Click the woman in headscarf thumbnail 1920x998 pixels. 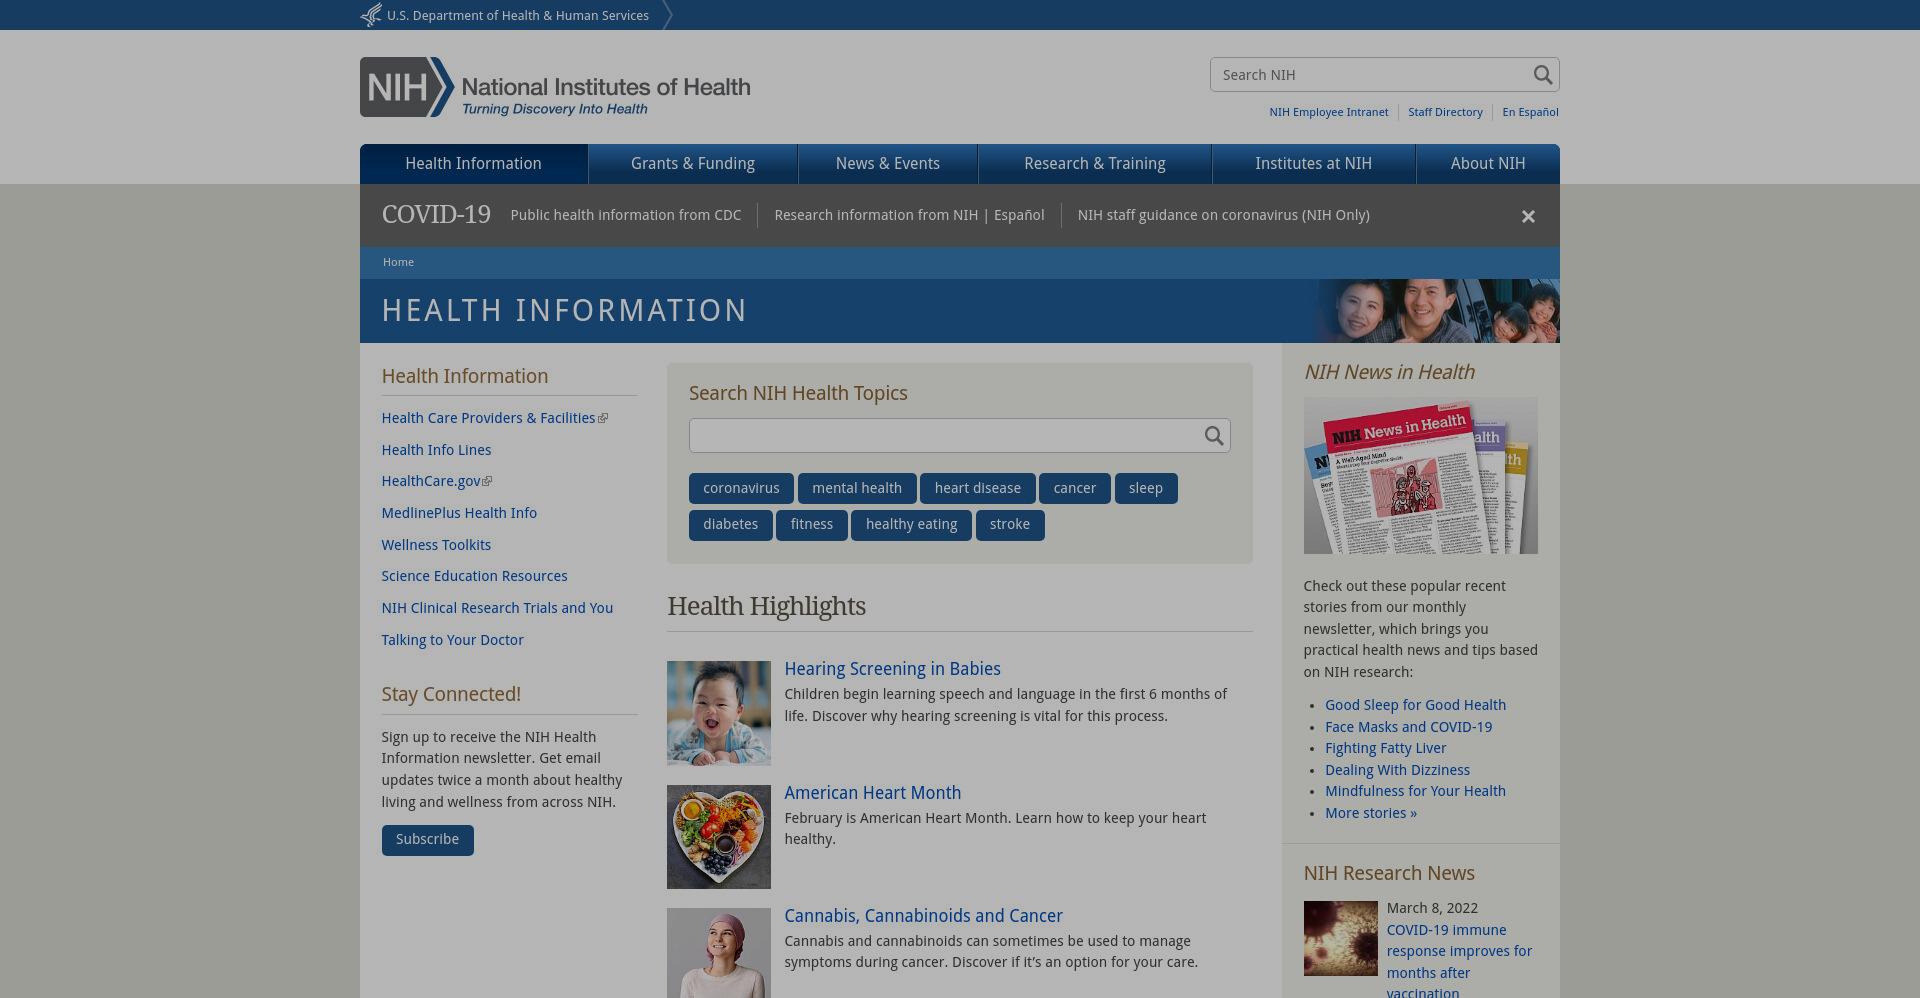tap(719, 953)
